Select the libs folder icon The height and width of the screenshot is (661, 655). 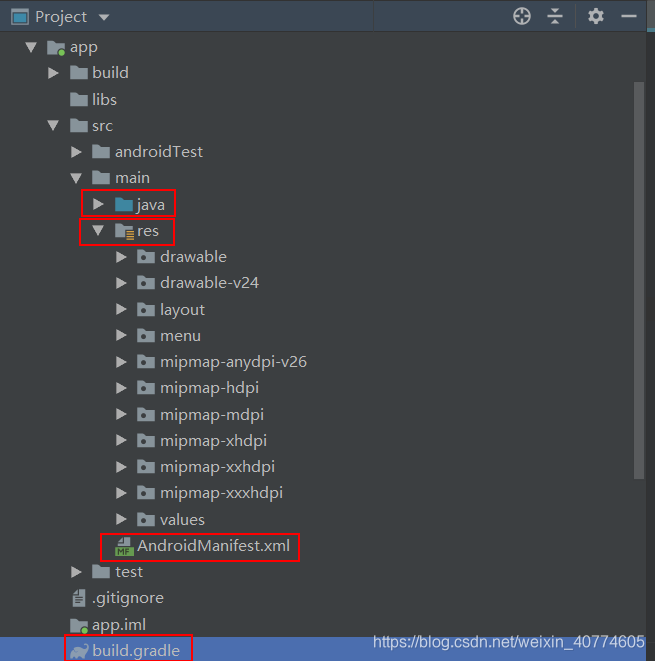point(78,99)
